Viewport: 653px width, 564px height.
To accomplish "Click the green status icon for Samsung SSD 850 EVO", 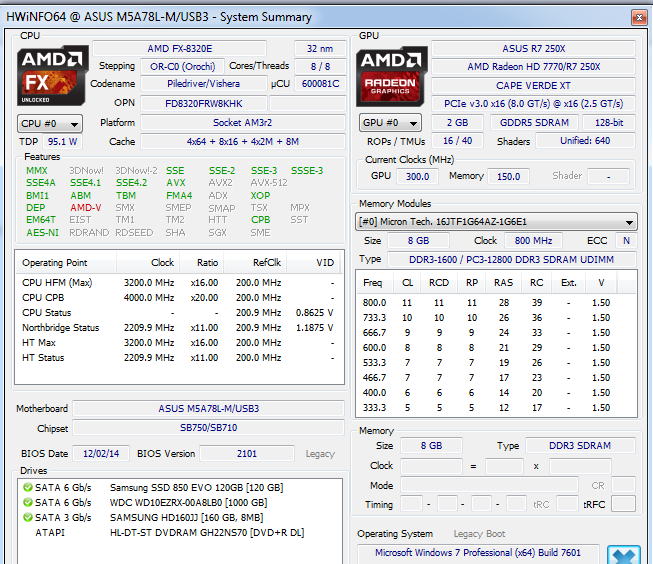I will [x=28, y=487].
